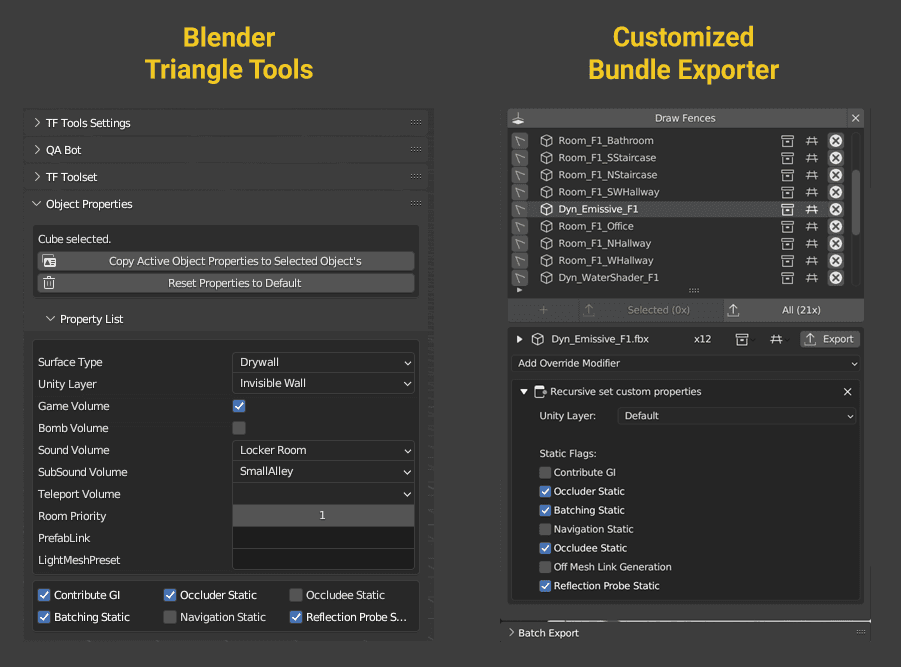Open the Add Override Modifier dropdown
The image size is (901, 667).
(x=685, y=364)
